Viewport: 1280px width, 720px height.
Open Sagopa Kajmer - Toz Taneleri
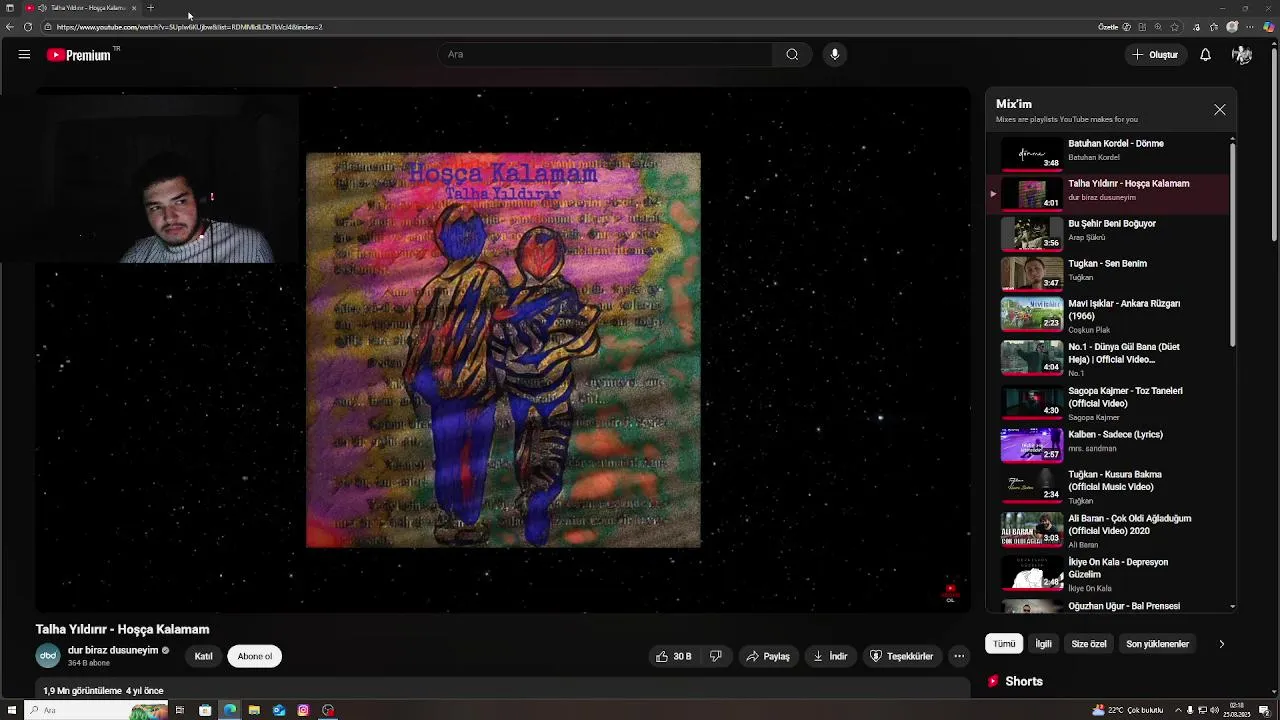pyautogui.click(x=1110, y=402)
